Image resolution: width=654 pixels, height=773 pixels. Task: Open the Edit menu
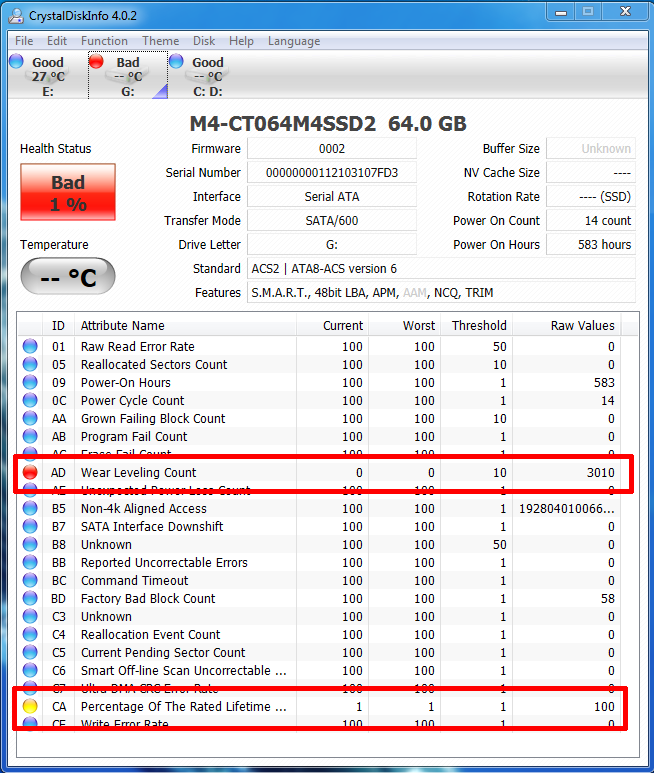point(57,41)
